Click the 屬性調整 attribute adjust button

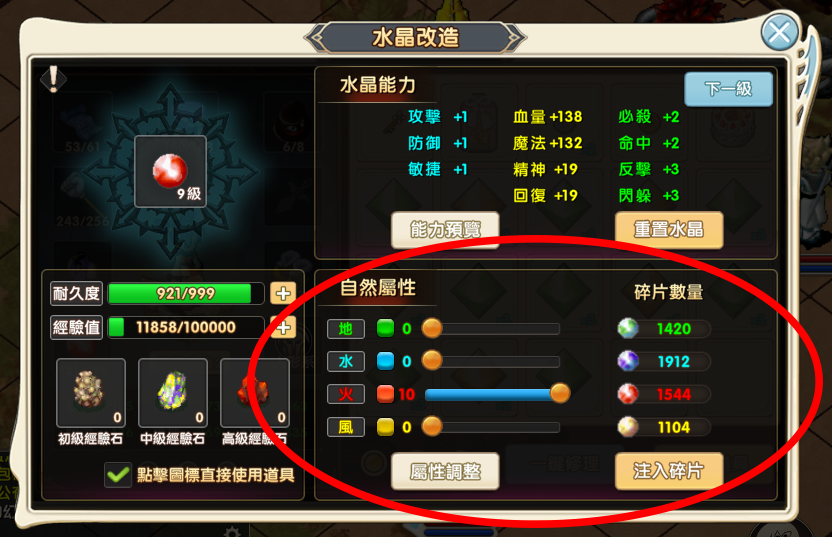[x=445, y=471]
